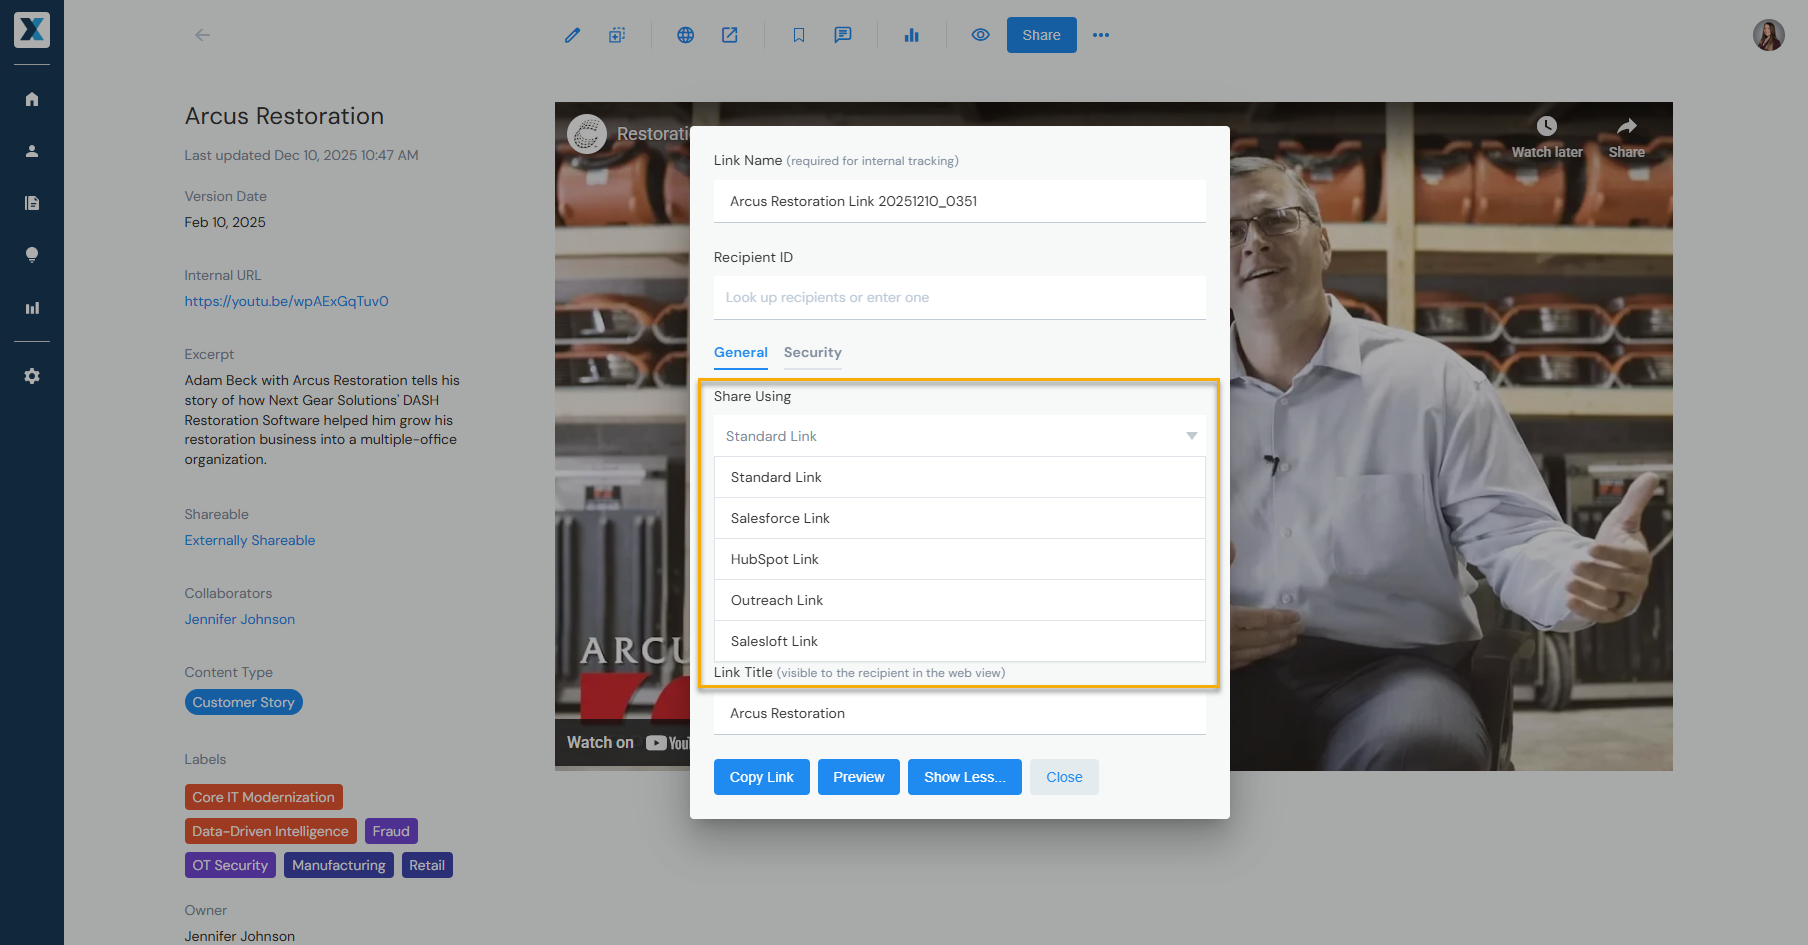This screenshot has width=1808, height=945.
Task: Open the Home sidebar icon
Action: click(32, 99)
